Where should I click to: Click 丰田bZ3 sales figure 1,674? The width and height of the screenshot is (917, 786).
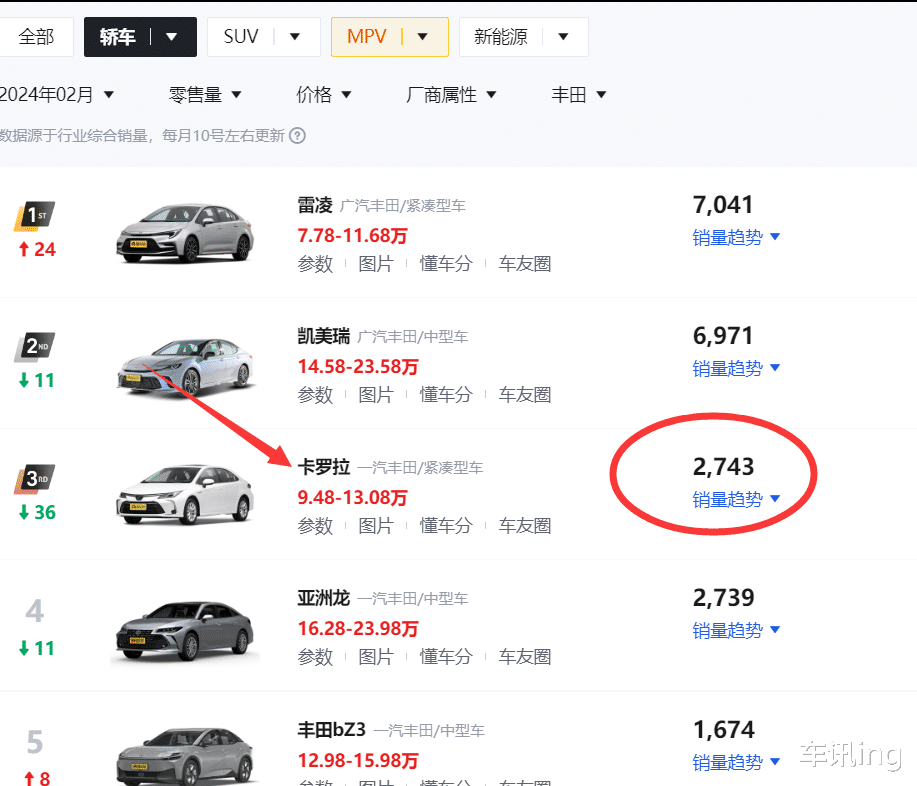(723, 730)
